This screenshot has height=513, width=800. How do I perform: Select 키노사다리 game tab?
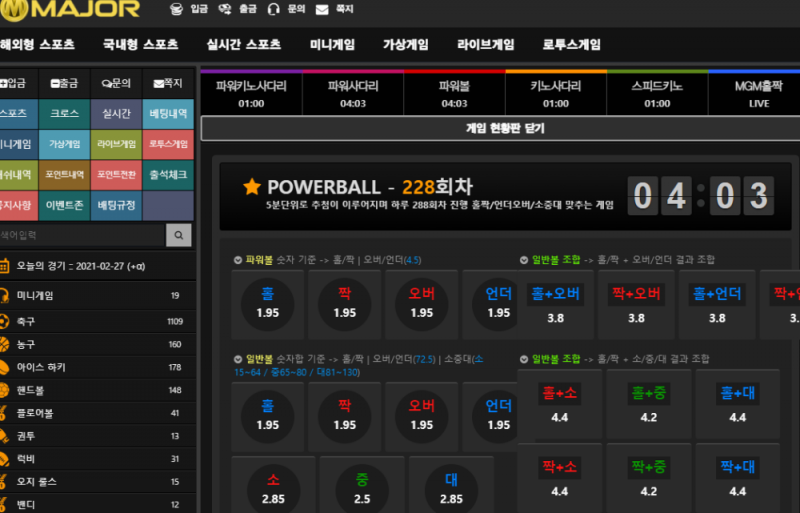[x=556, y=93]
